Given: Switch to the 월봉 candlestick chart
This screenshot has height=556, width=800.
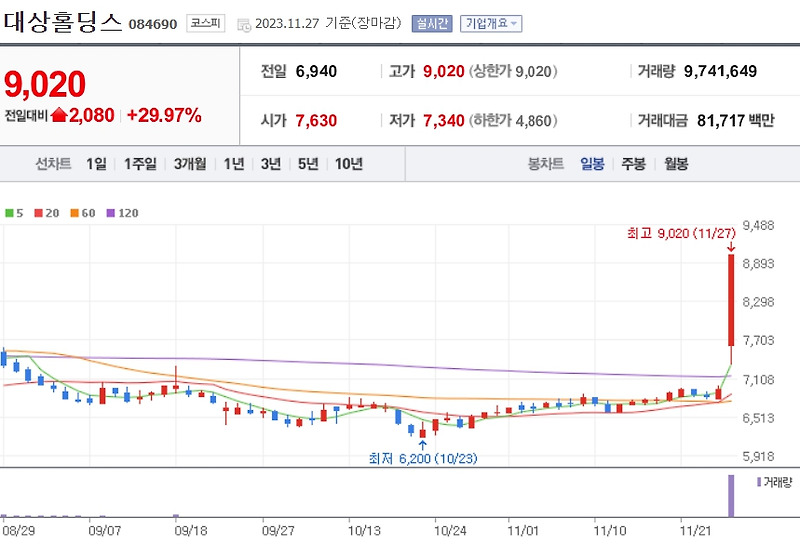Looking at the screenshot, I should click(x=676, y=164).
